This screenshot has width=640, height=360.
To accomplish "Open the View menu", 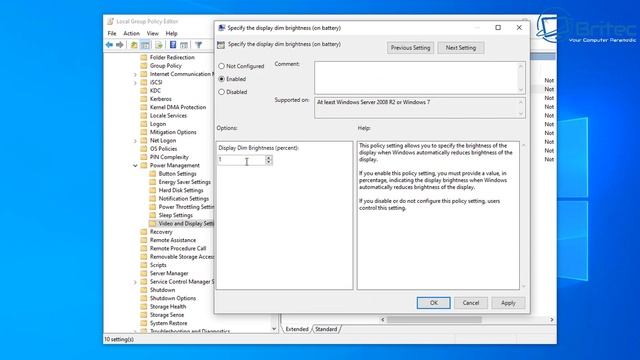I will (x=153, y=33).
